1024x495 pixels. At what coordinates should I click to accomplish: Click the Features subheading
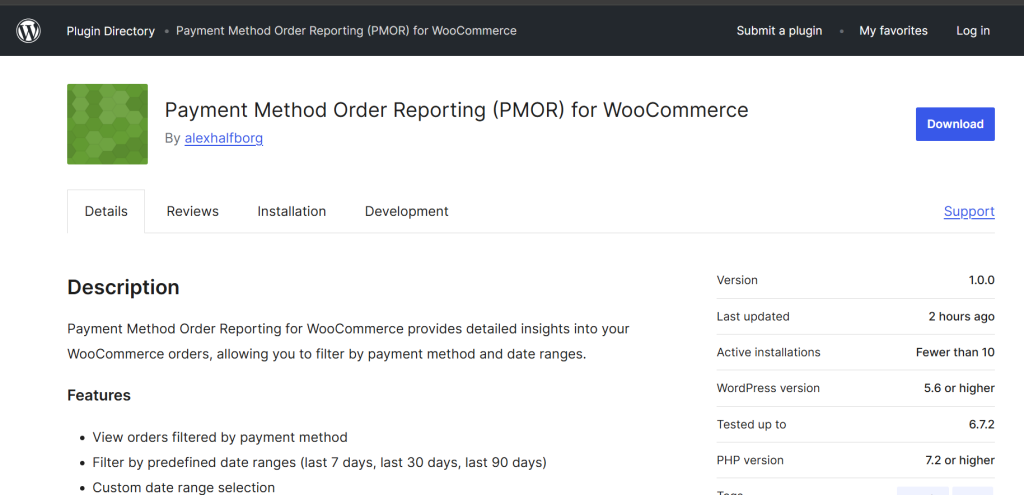click(99, 395)
